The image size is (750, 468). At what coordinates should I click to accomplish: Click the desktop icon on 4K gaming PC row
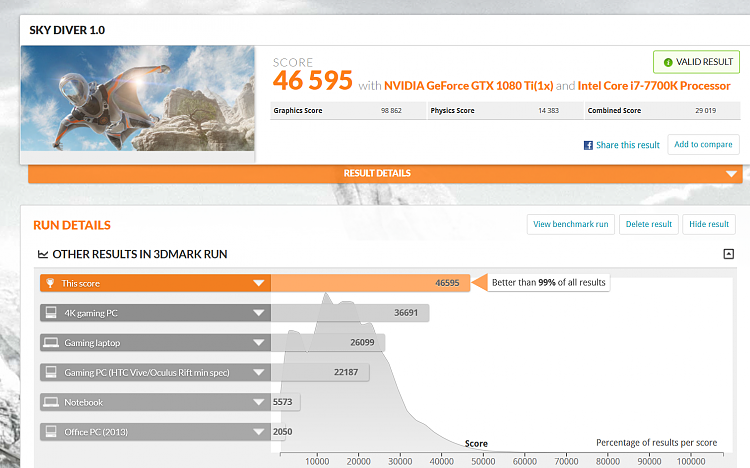[x=51, y=312]
